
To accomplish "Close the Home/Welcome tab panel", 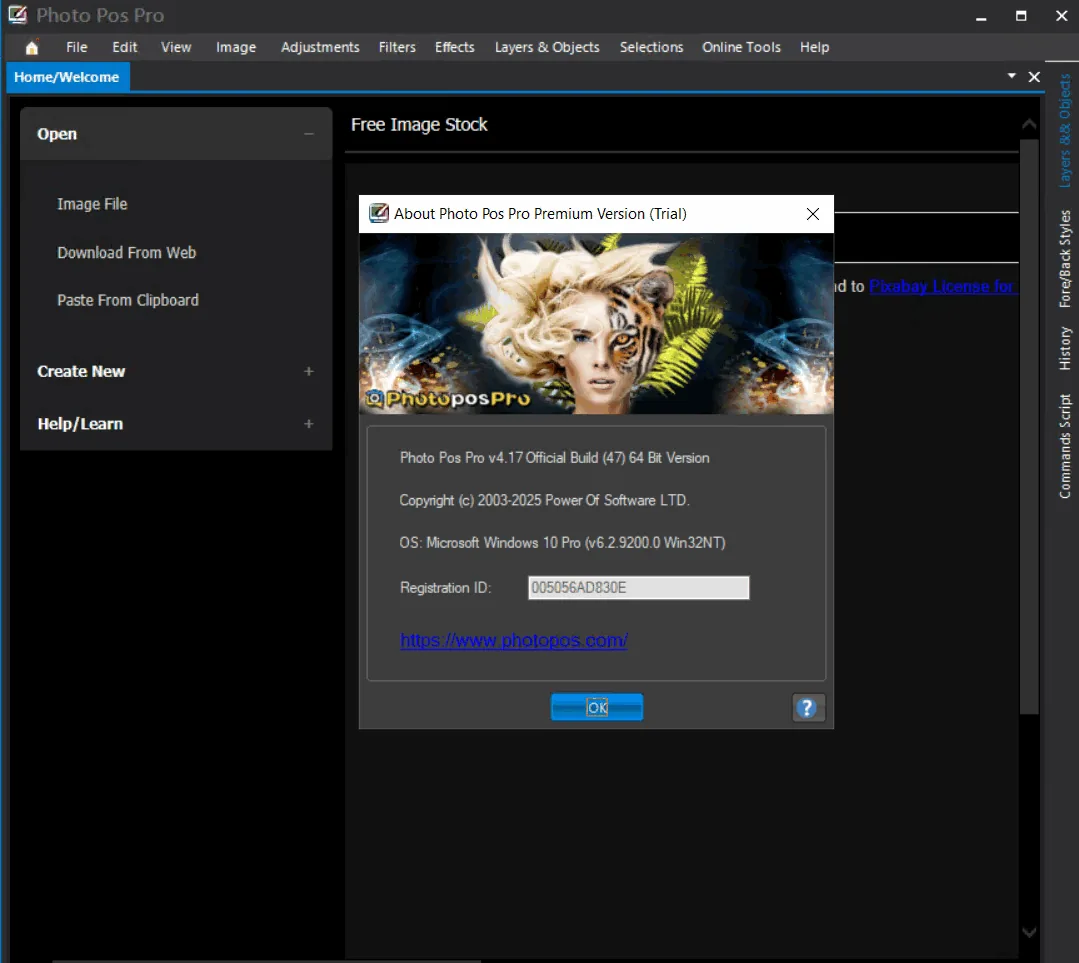I will tap(1034, 77).
